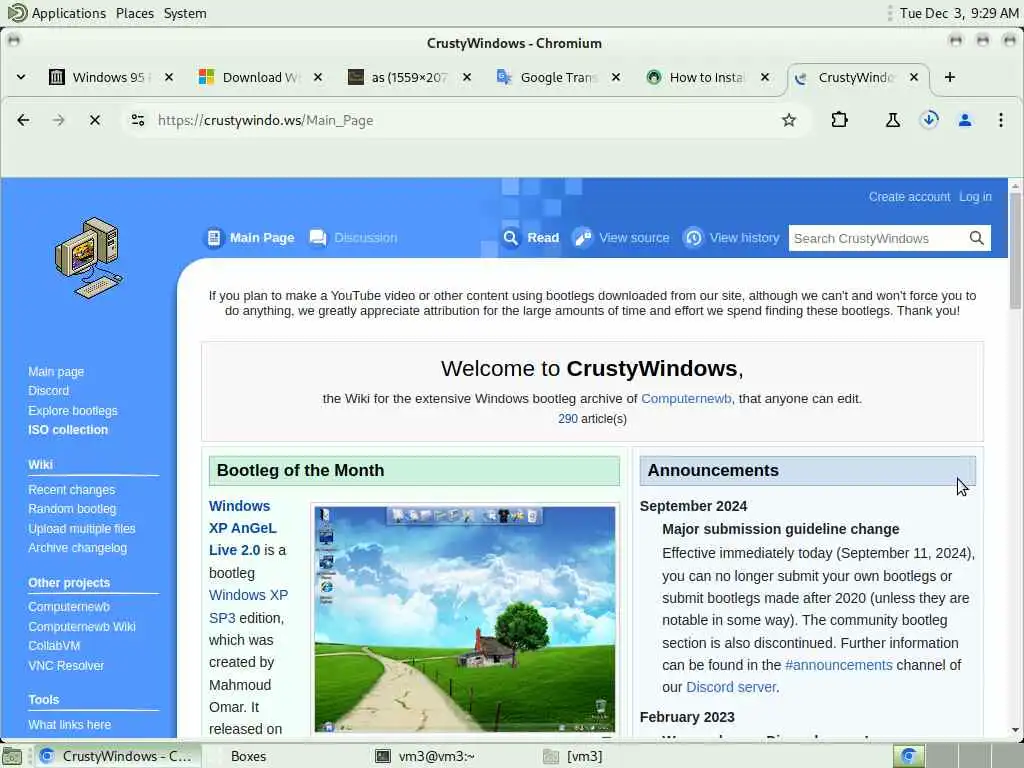The height and width of the screenshot is (768, 1024).
Task: Open Upload multiple files link
Action: [82, 528]
